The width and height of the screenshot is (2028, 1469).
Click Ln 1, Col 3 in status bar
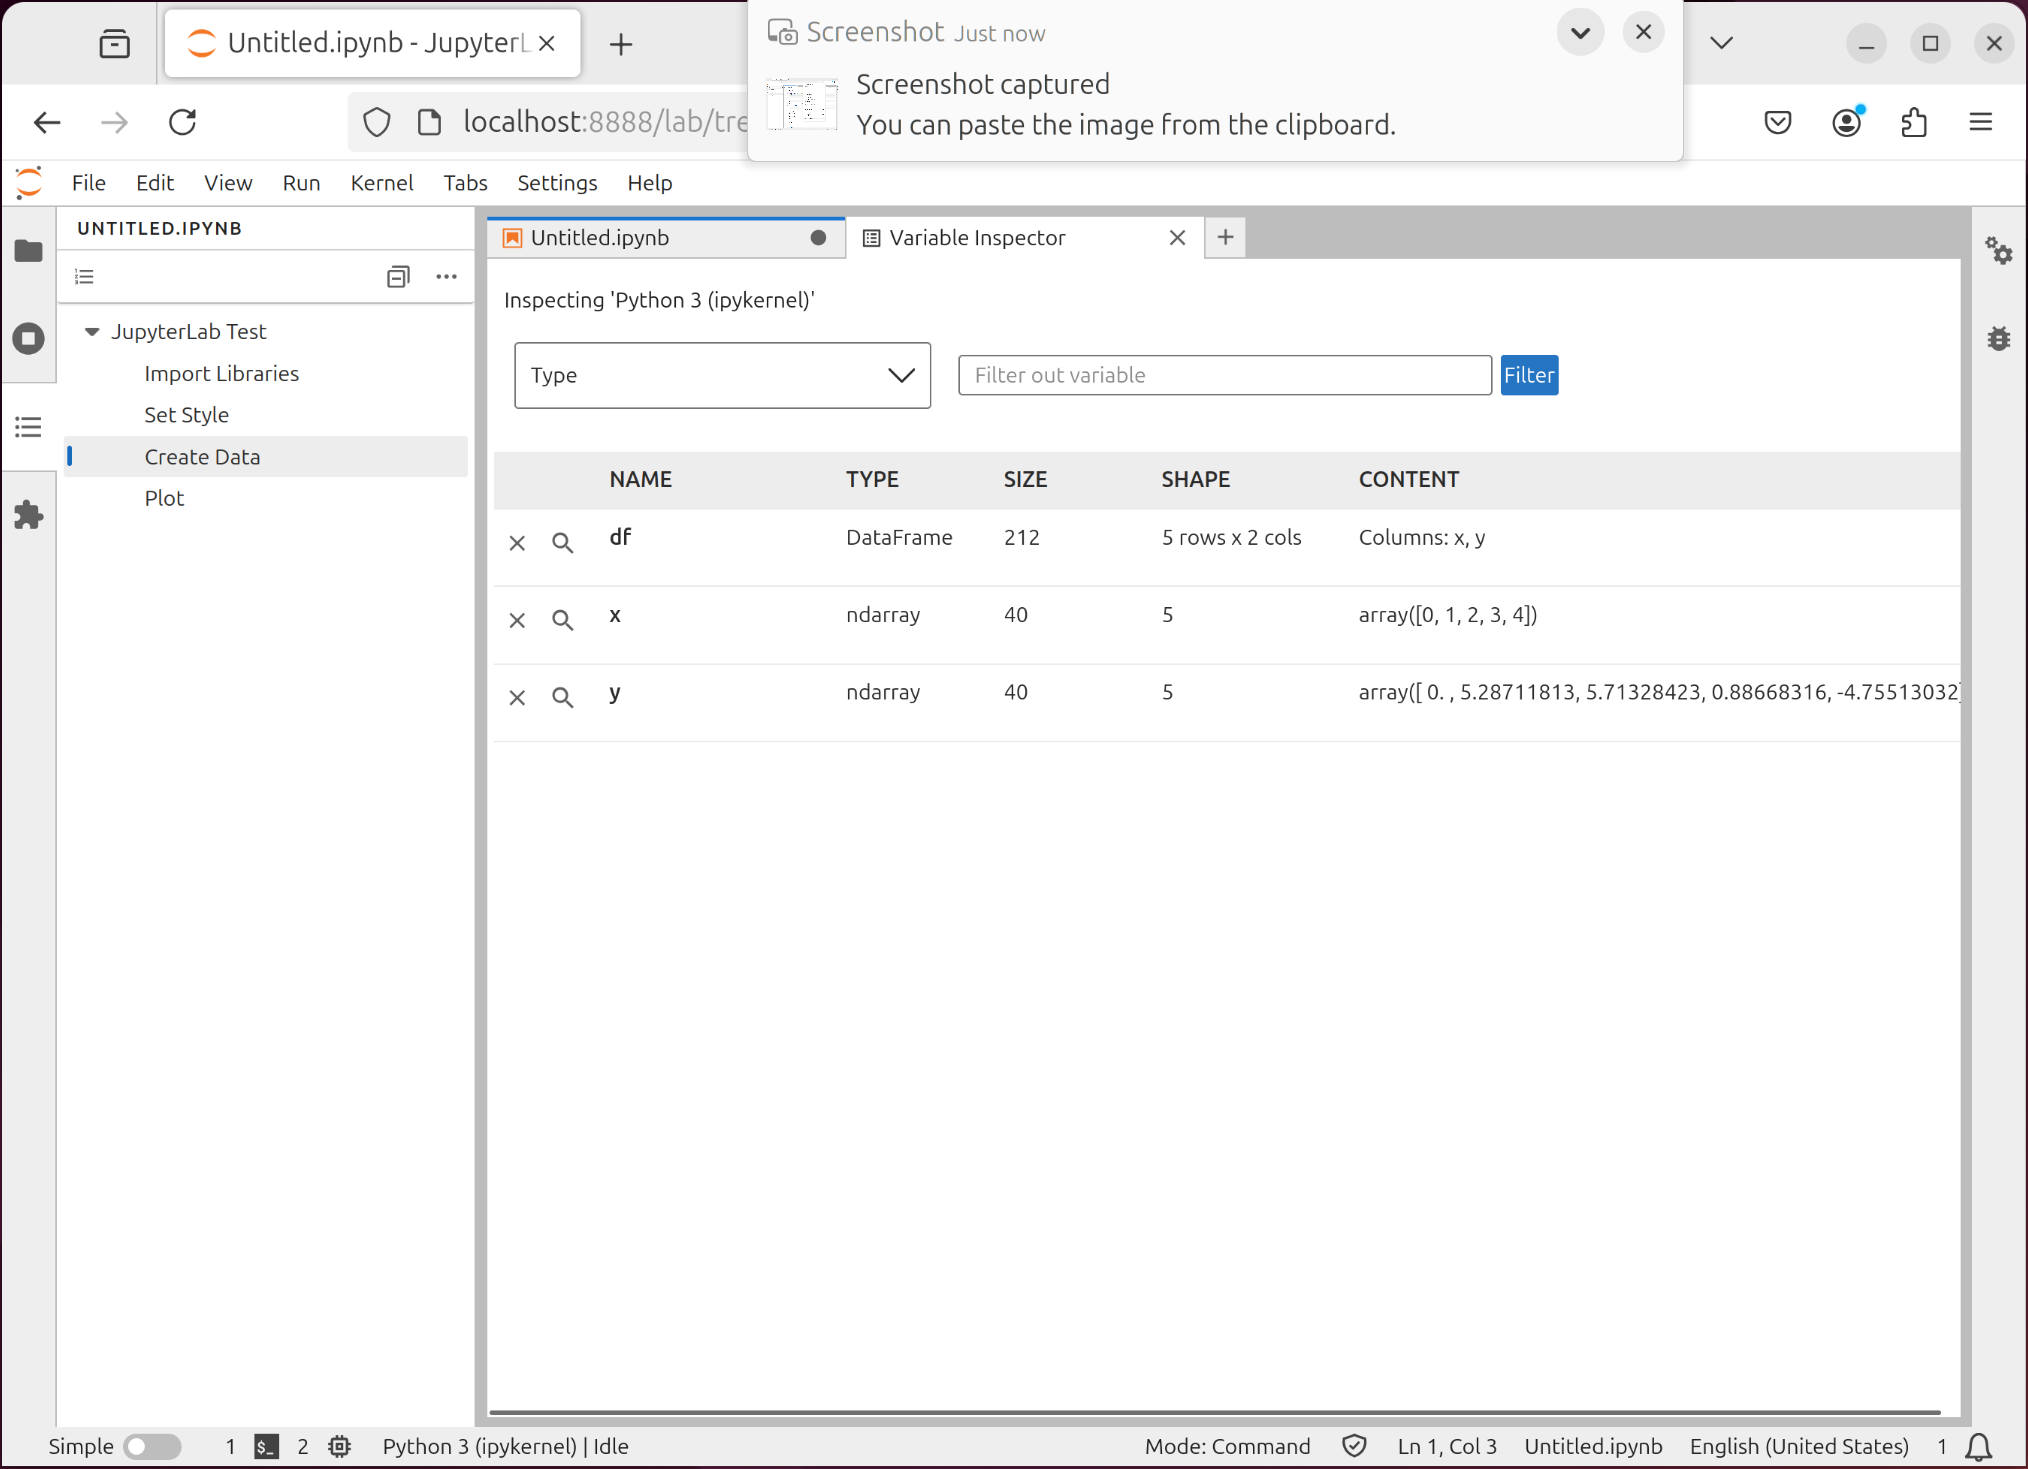click(x=1446, y=1446)
